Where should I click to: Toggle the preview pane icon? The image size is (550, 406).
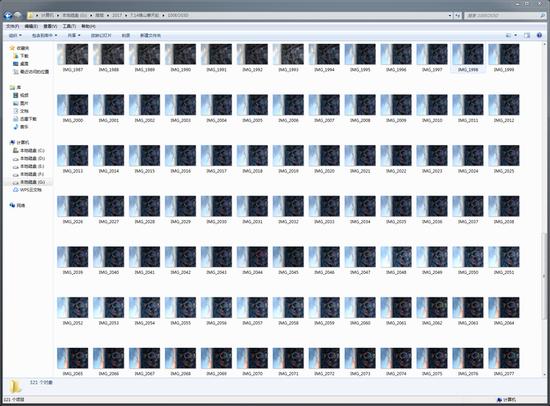[527, 35]
